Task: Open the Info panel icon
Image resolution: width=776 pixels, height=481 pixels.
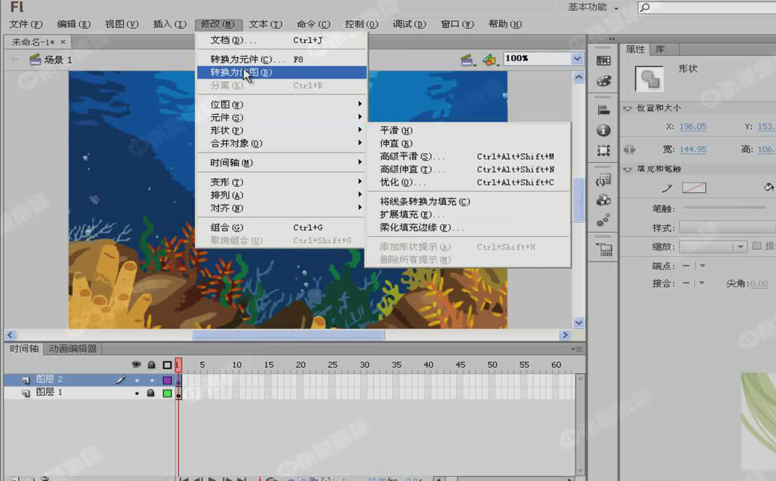Action: click(604, 130)
